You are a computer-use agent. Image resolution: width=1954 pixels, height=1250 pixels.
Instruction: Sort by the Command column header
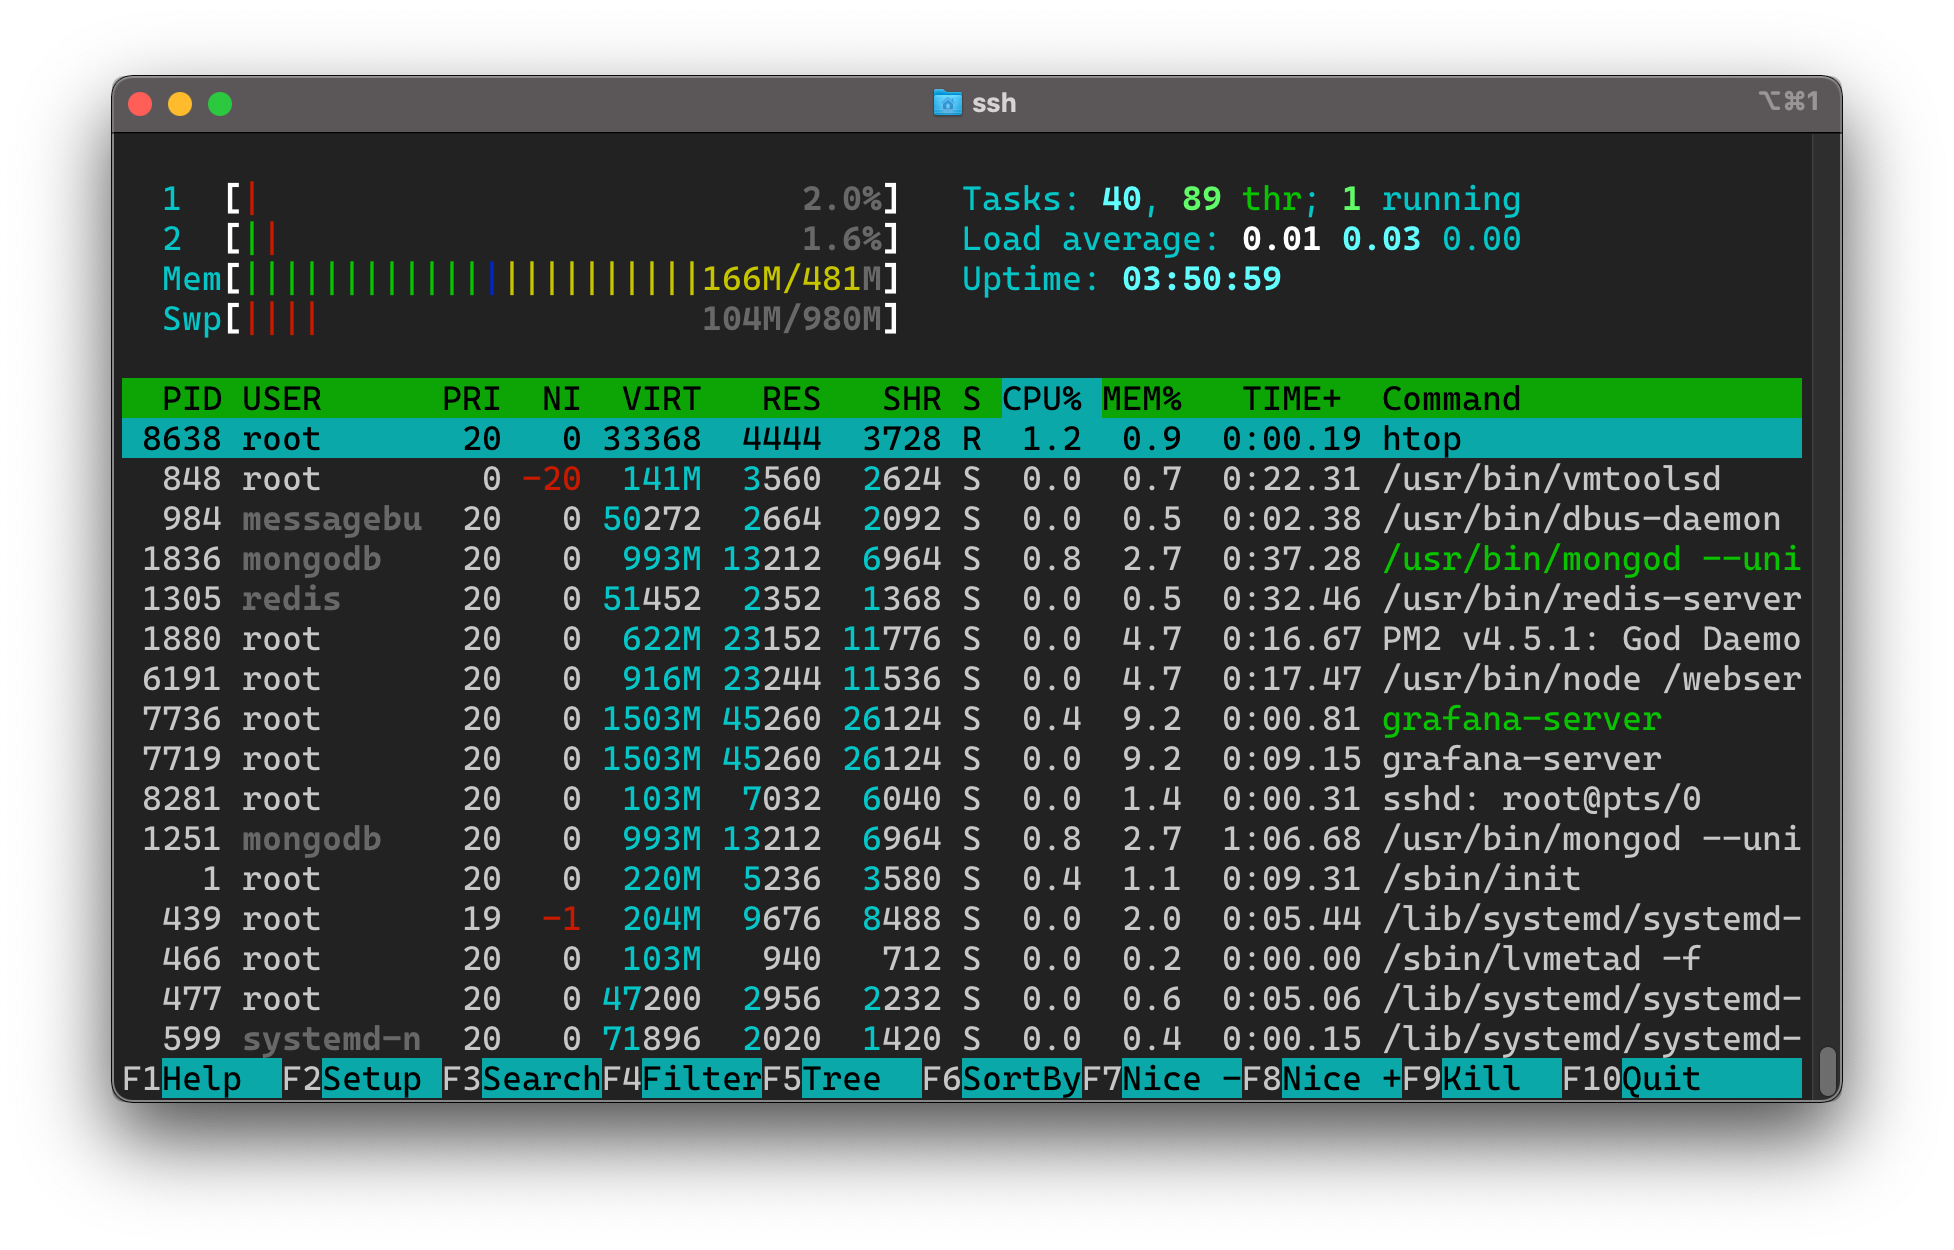tap(1451, 399)
